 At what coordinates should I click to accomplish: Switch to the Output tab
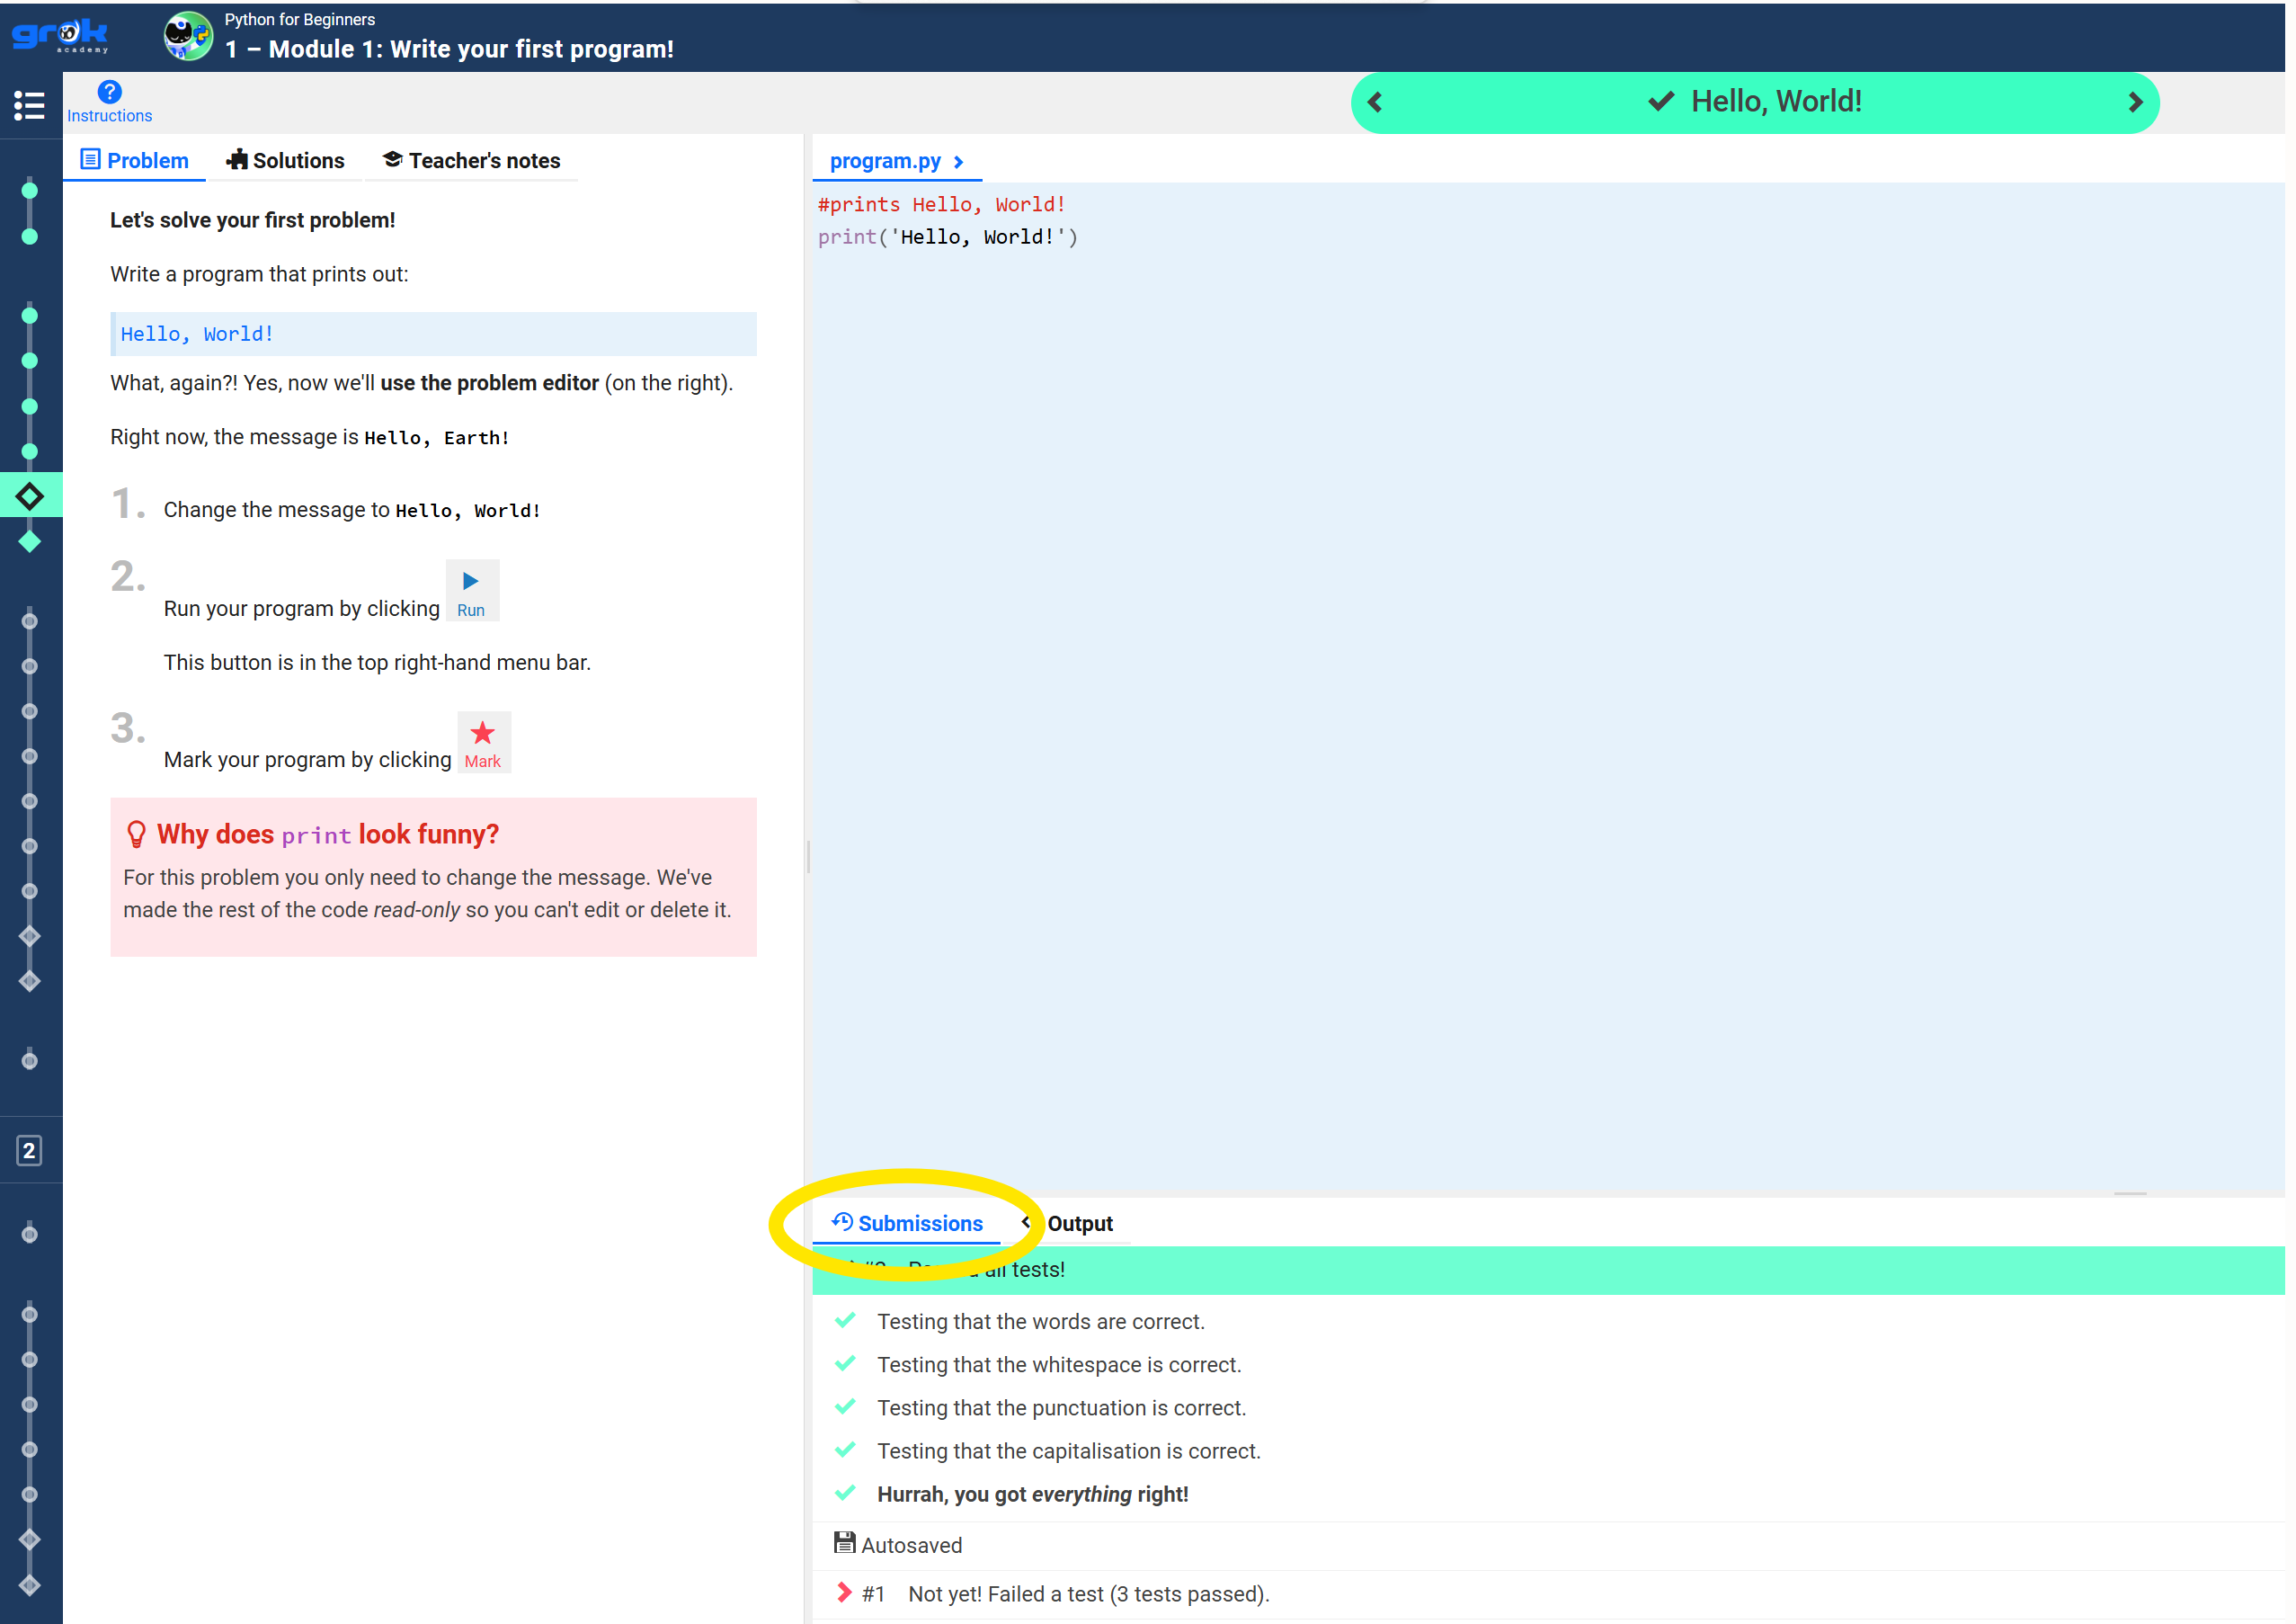pos(1078,1223)
